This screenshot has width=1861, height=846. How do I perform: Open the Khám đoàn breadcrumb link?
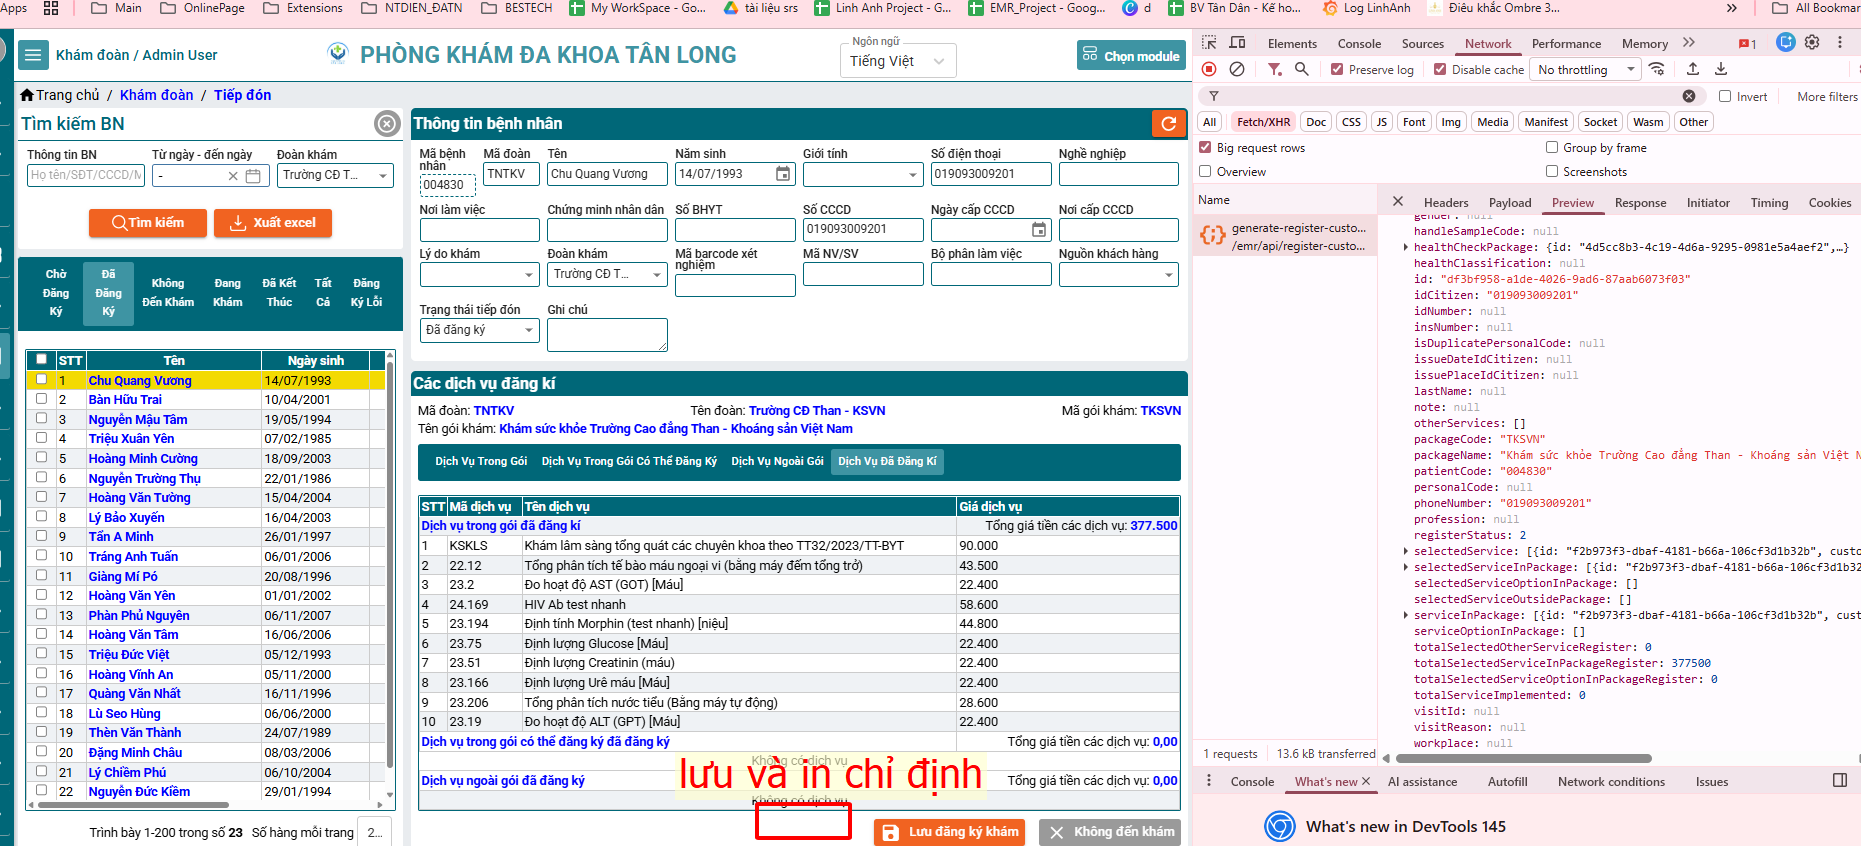point(157,95)
